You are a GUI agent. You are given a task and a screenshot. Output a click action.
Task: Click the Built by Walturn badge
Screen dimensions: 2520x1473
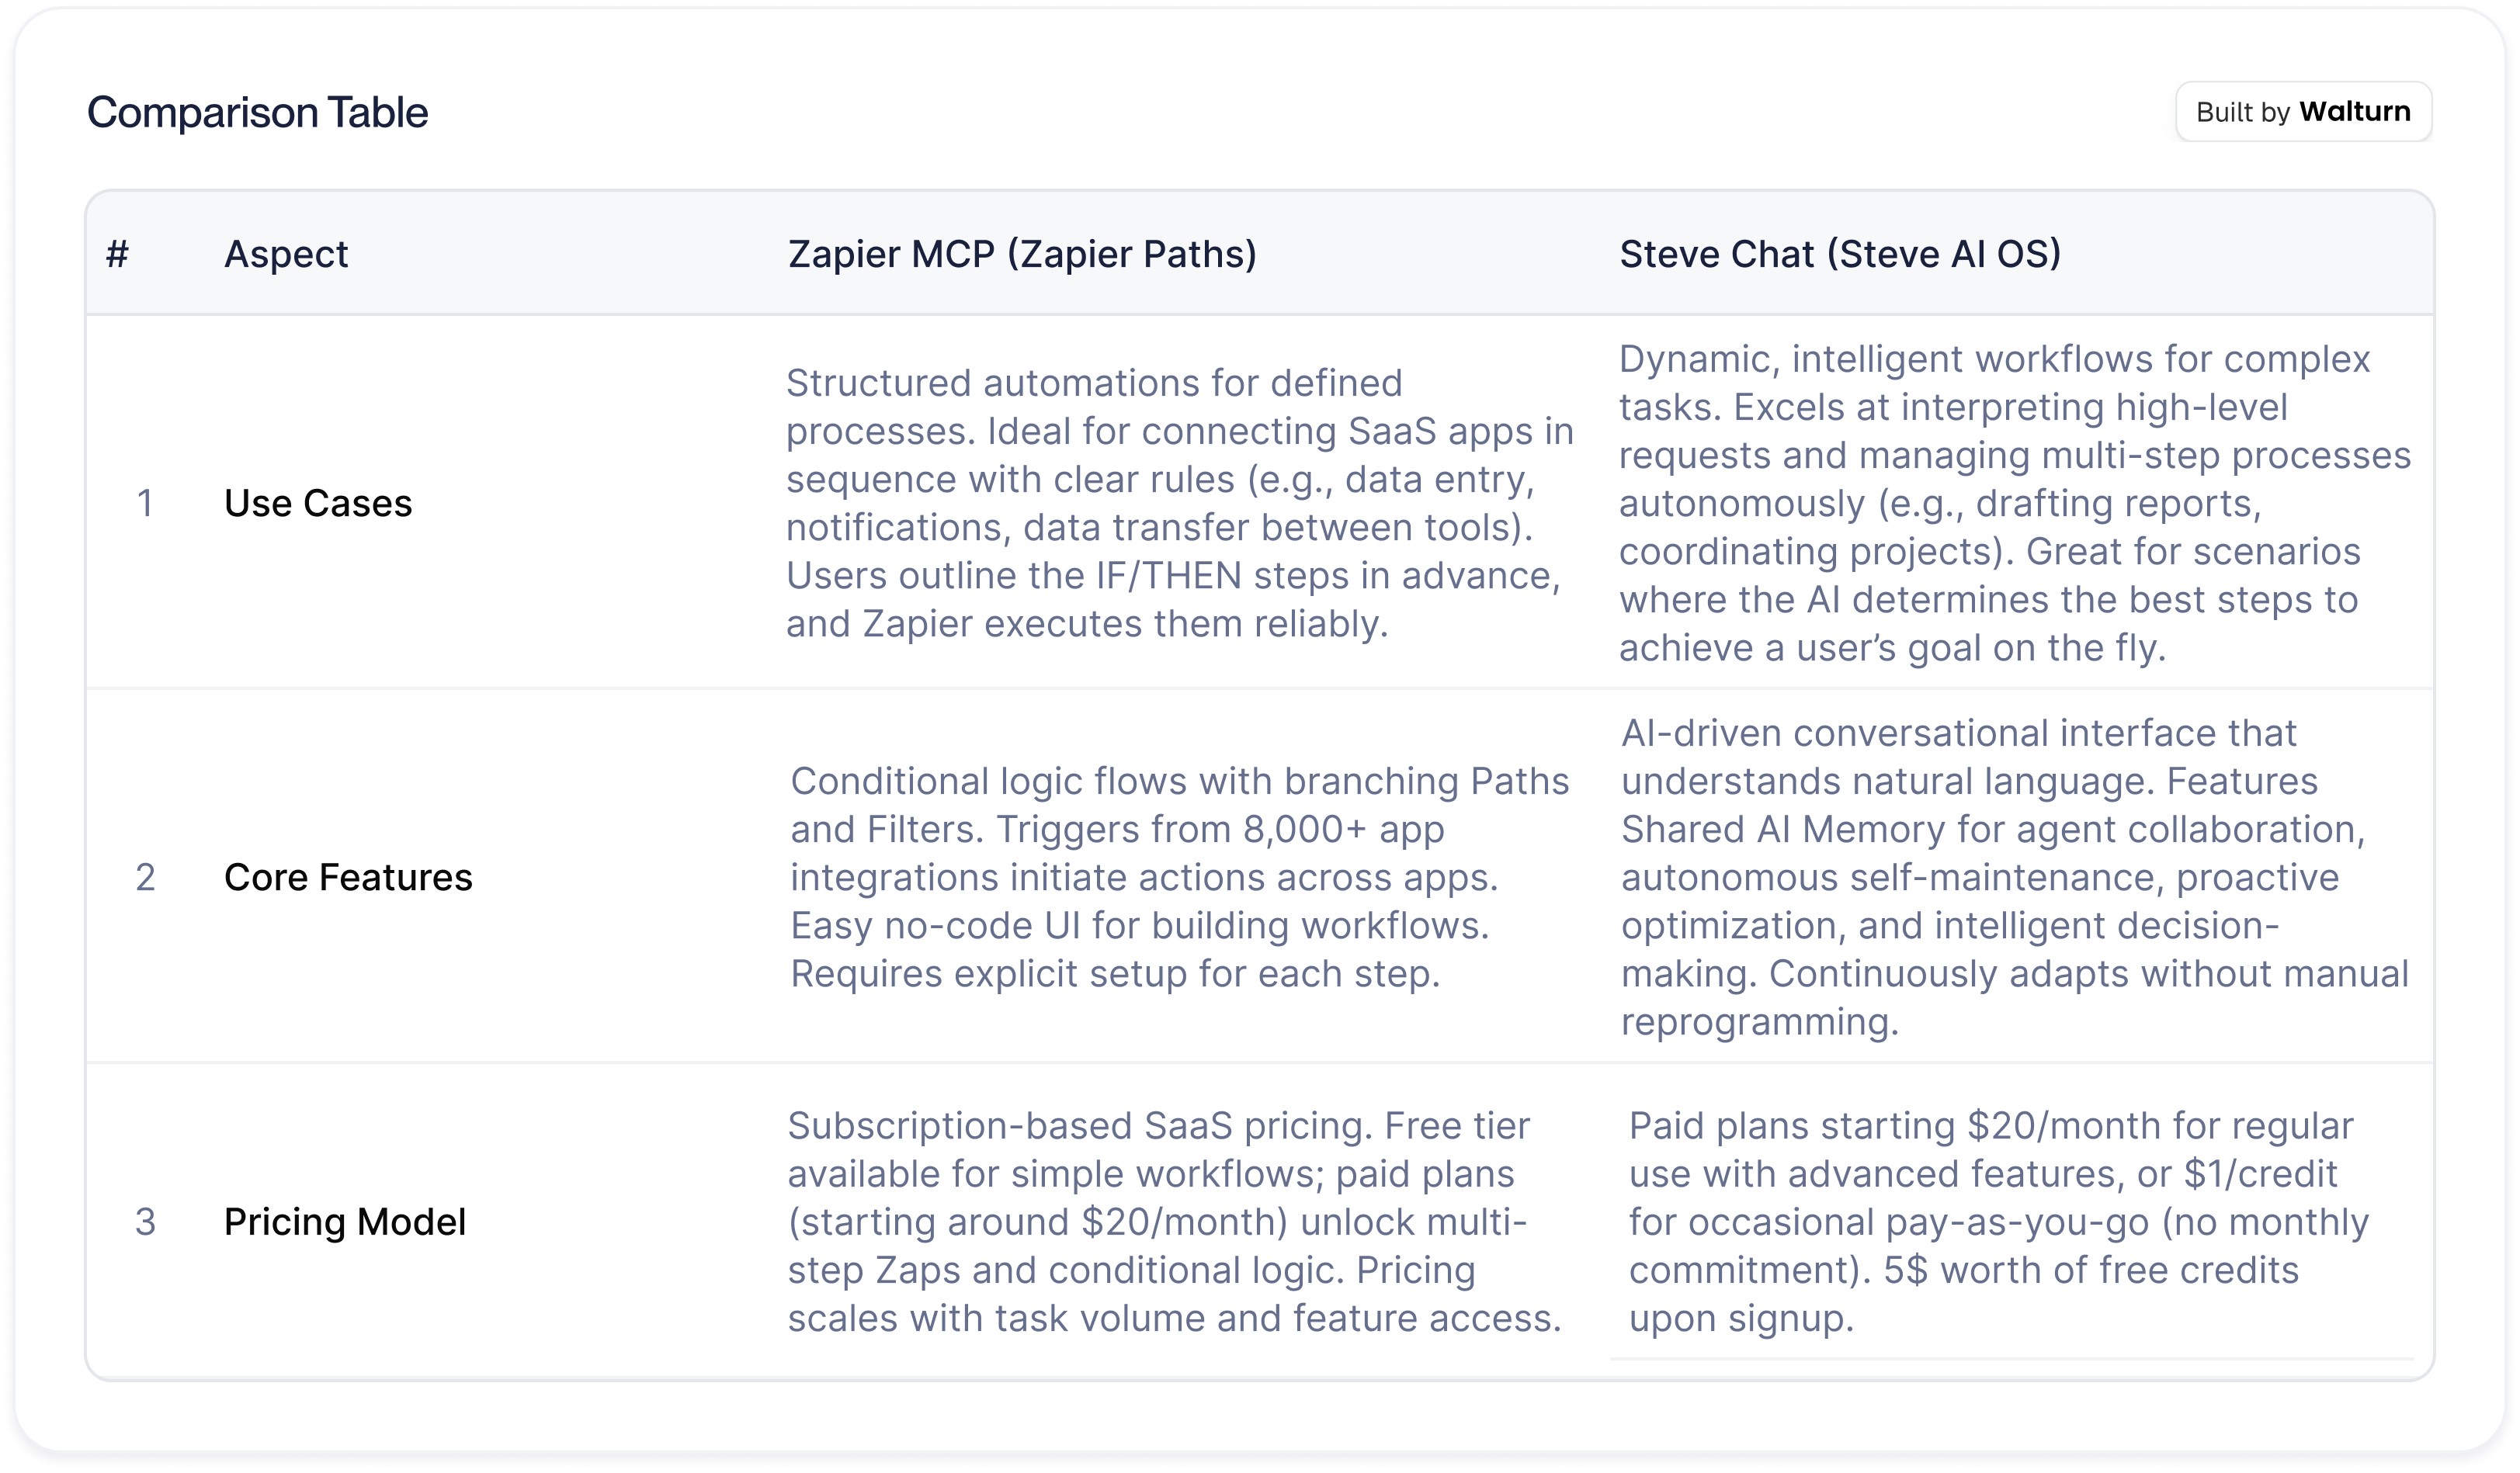[x=2303, y=112]
